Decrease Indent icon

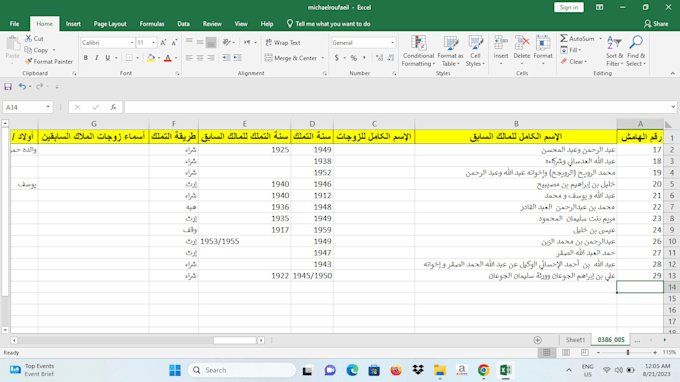226,58
